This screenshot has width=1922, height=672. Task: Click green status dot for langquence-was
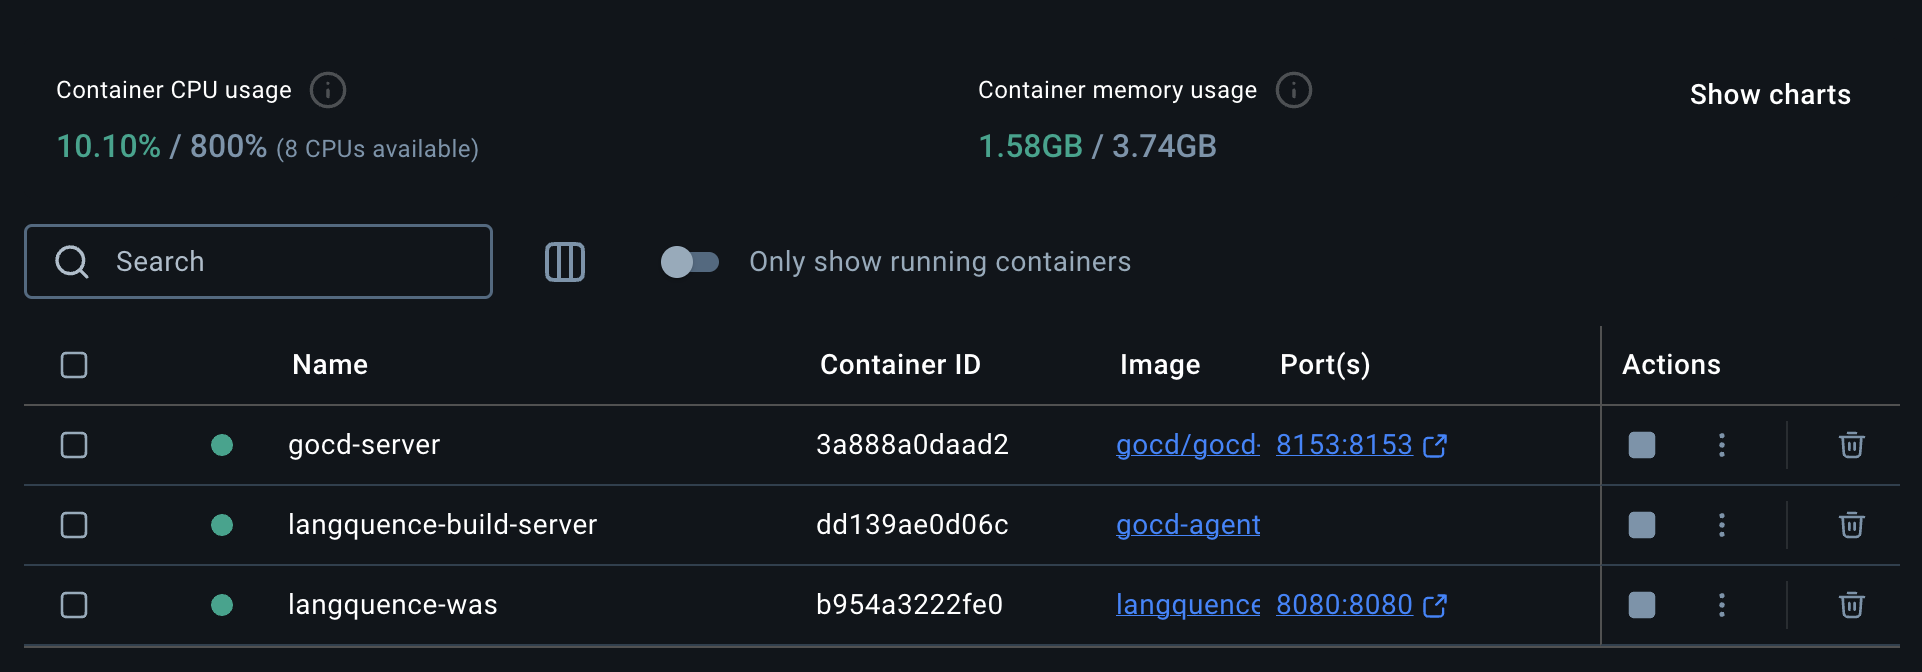tap(222, 605)
